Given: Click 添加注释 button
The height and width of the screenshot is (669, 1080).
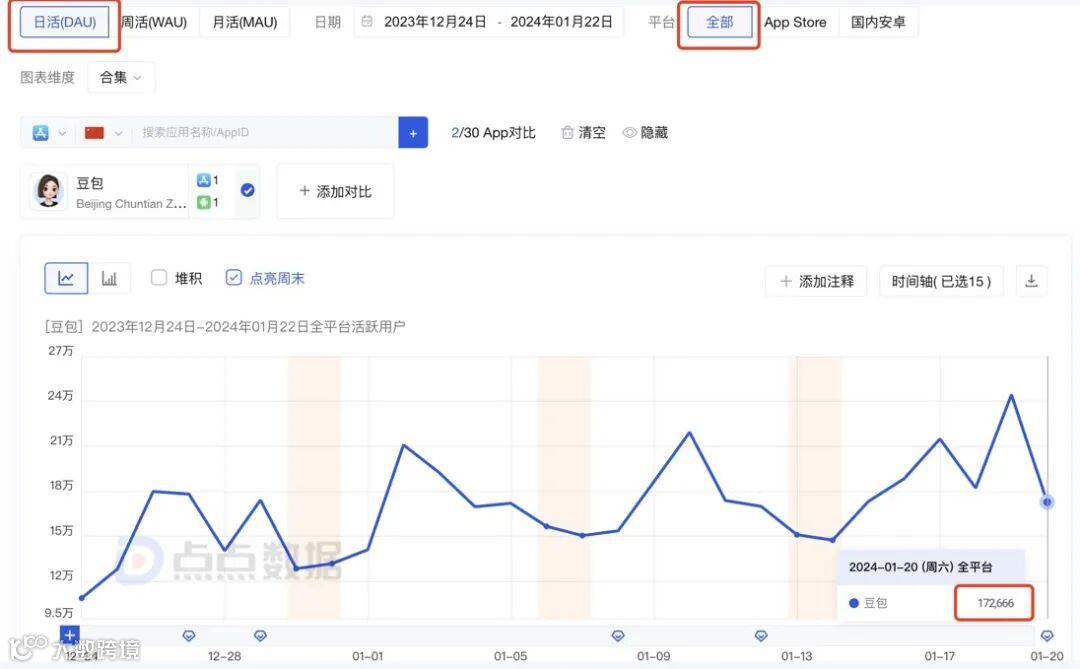Looking at the screenshot, I should coord(816,281).
